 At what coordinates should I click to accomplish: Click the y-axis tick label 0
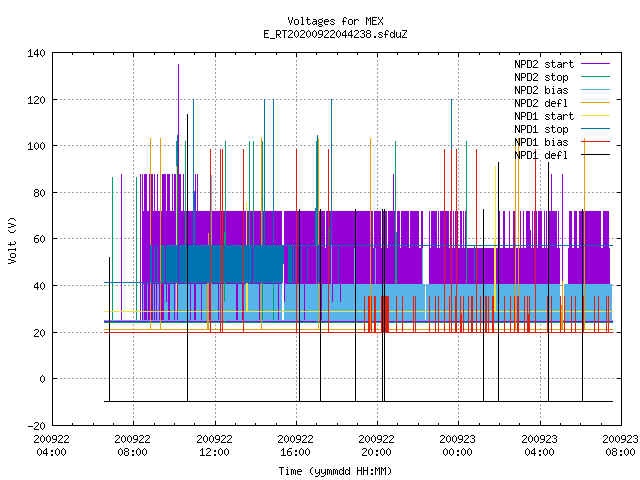(42, 379)
